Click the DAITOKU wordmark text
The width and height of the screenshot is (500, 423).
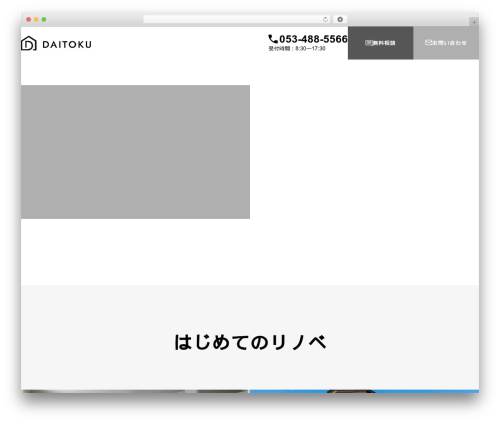coord(67,45)
